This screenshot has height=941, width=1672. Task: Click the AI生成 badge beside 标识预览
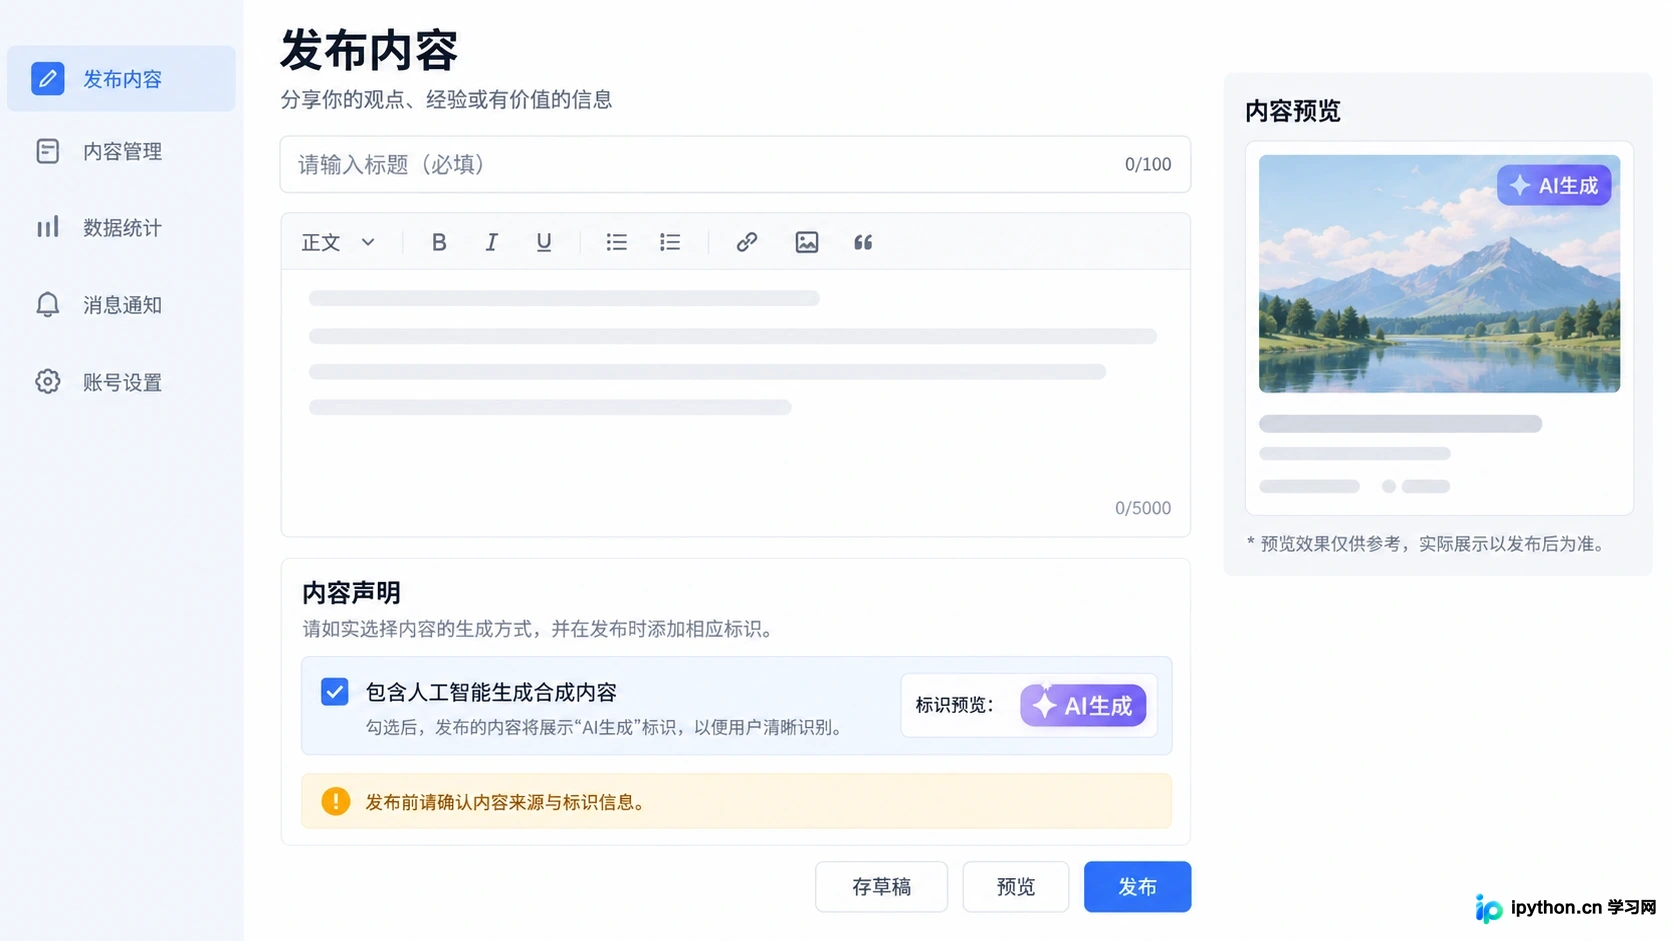pyautogui.click(x=1083, y=705)
